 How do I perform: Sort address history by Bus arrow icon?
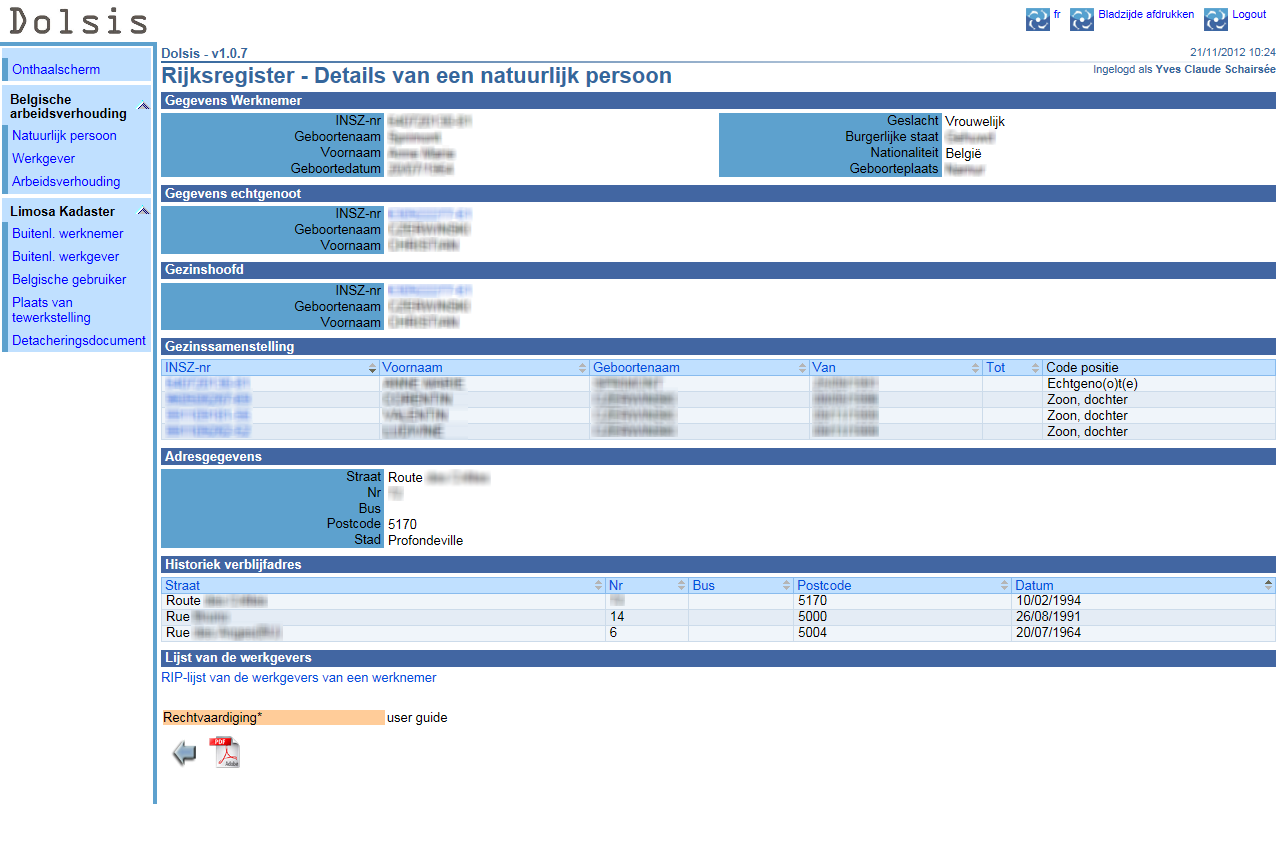[x=786, y=585]
